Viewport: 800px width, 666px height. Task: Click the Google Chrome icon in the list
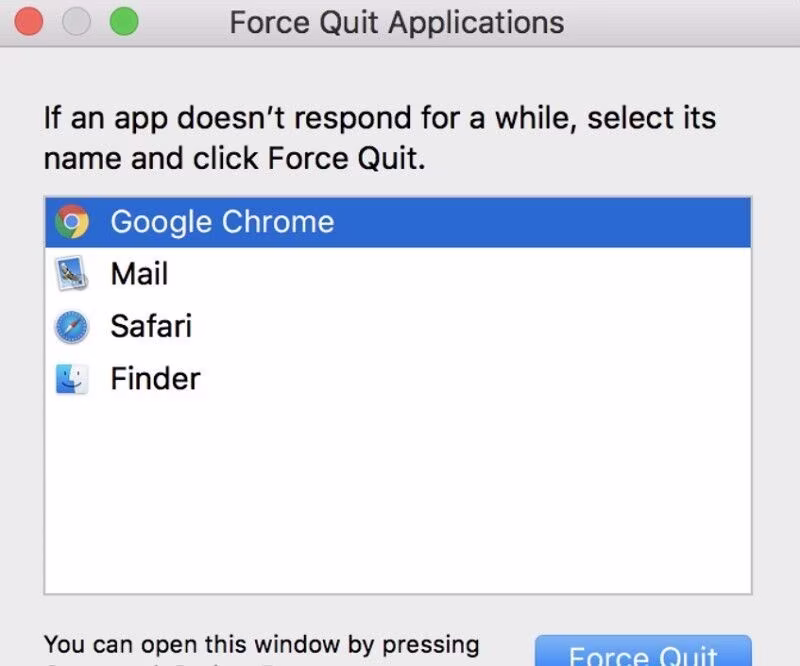73,222
